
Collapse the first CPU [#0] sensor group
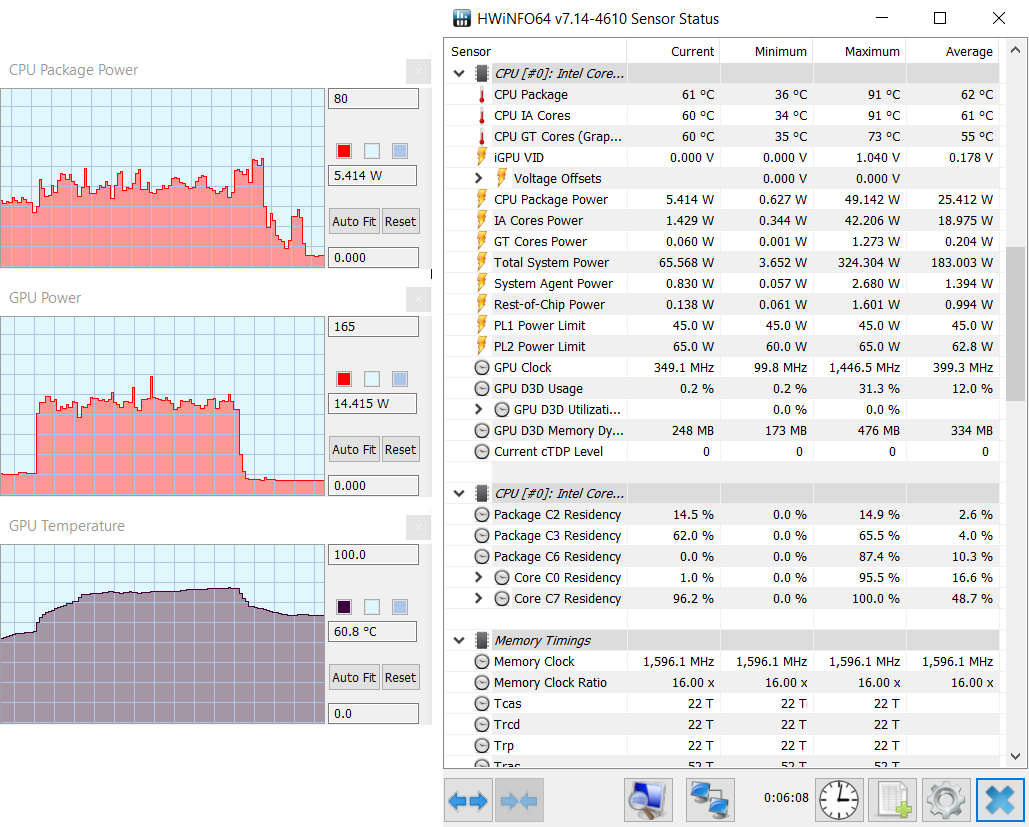[x=459, y=73]
